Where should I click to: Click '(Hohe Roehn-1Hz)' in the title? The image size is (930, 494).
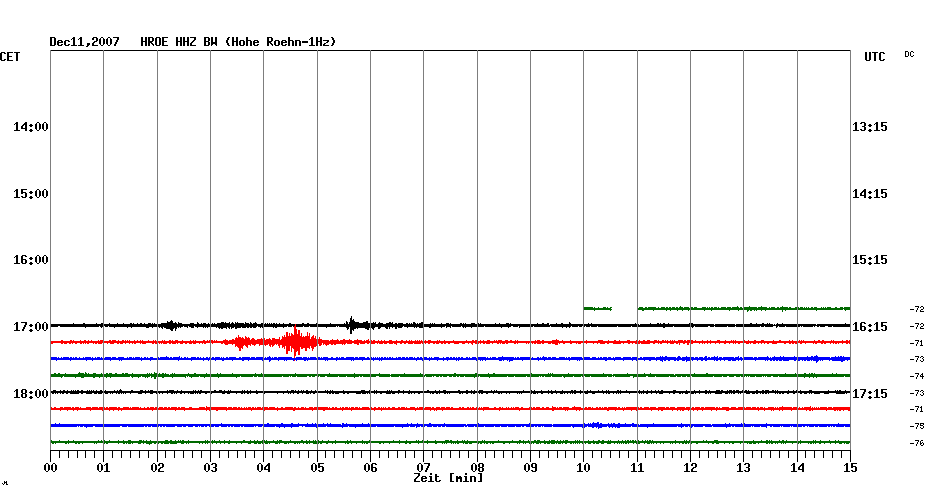[x=280, y=42]
